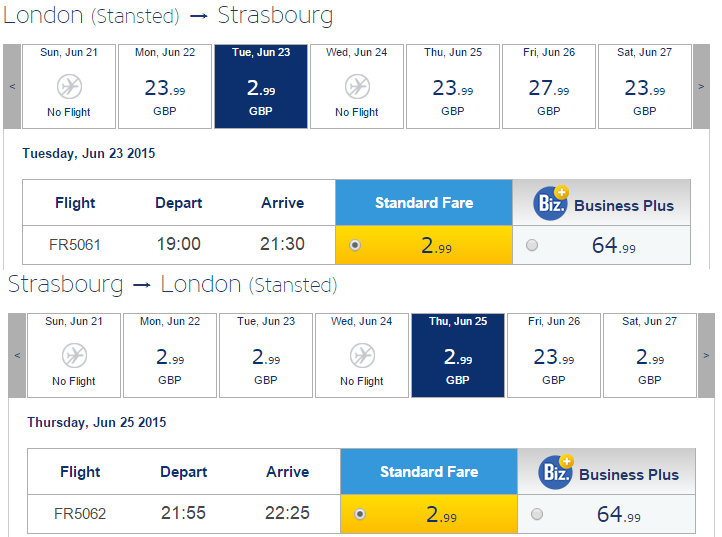
Task: Select Business Plus 64.99 radio for FR5062
Action: pyautogui.click(x=537, y=514)
